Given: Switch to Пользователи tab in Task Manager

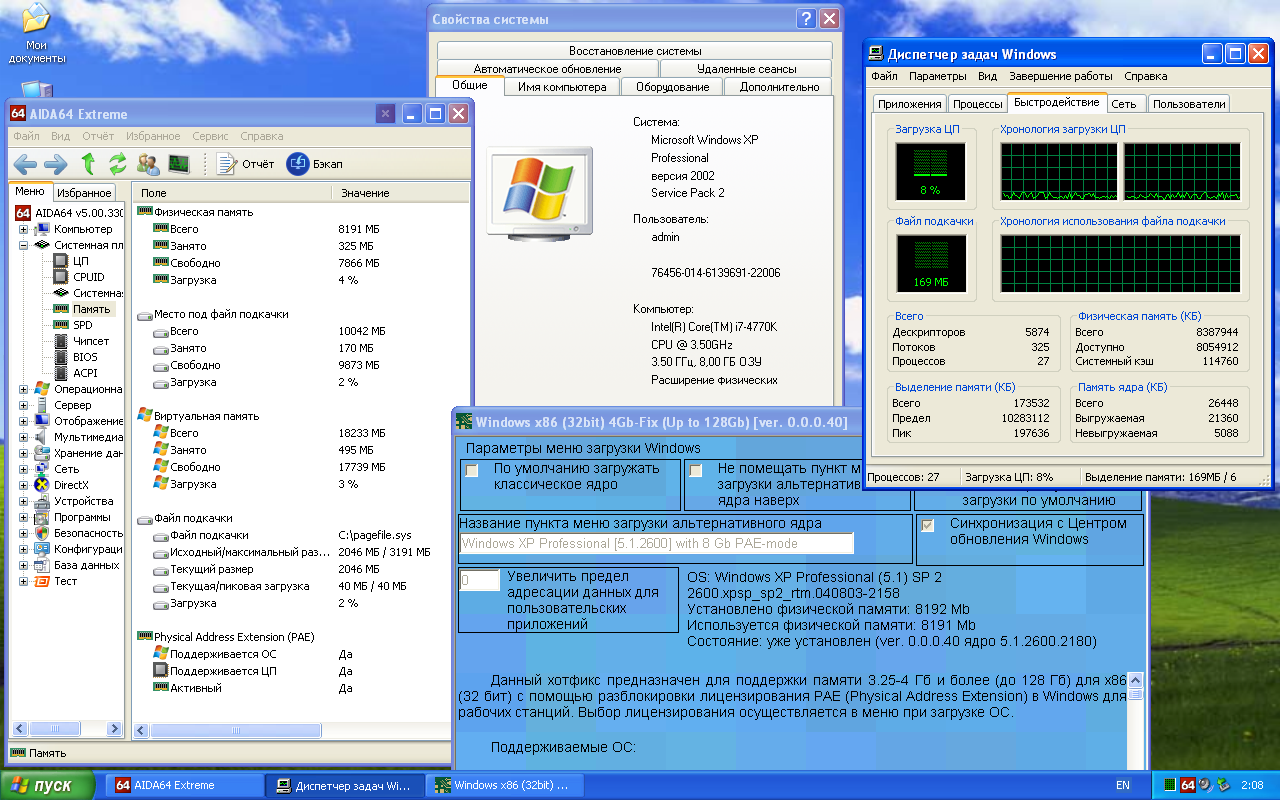Looking at the screenshot, I should 1188,104.
